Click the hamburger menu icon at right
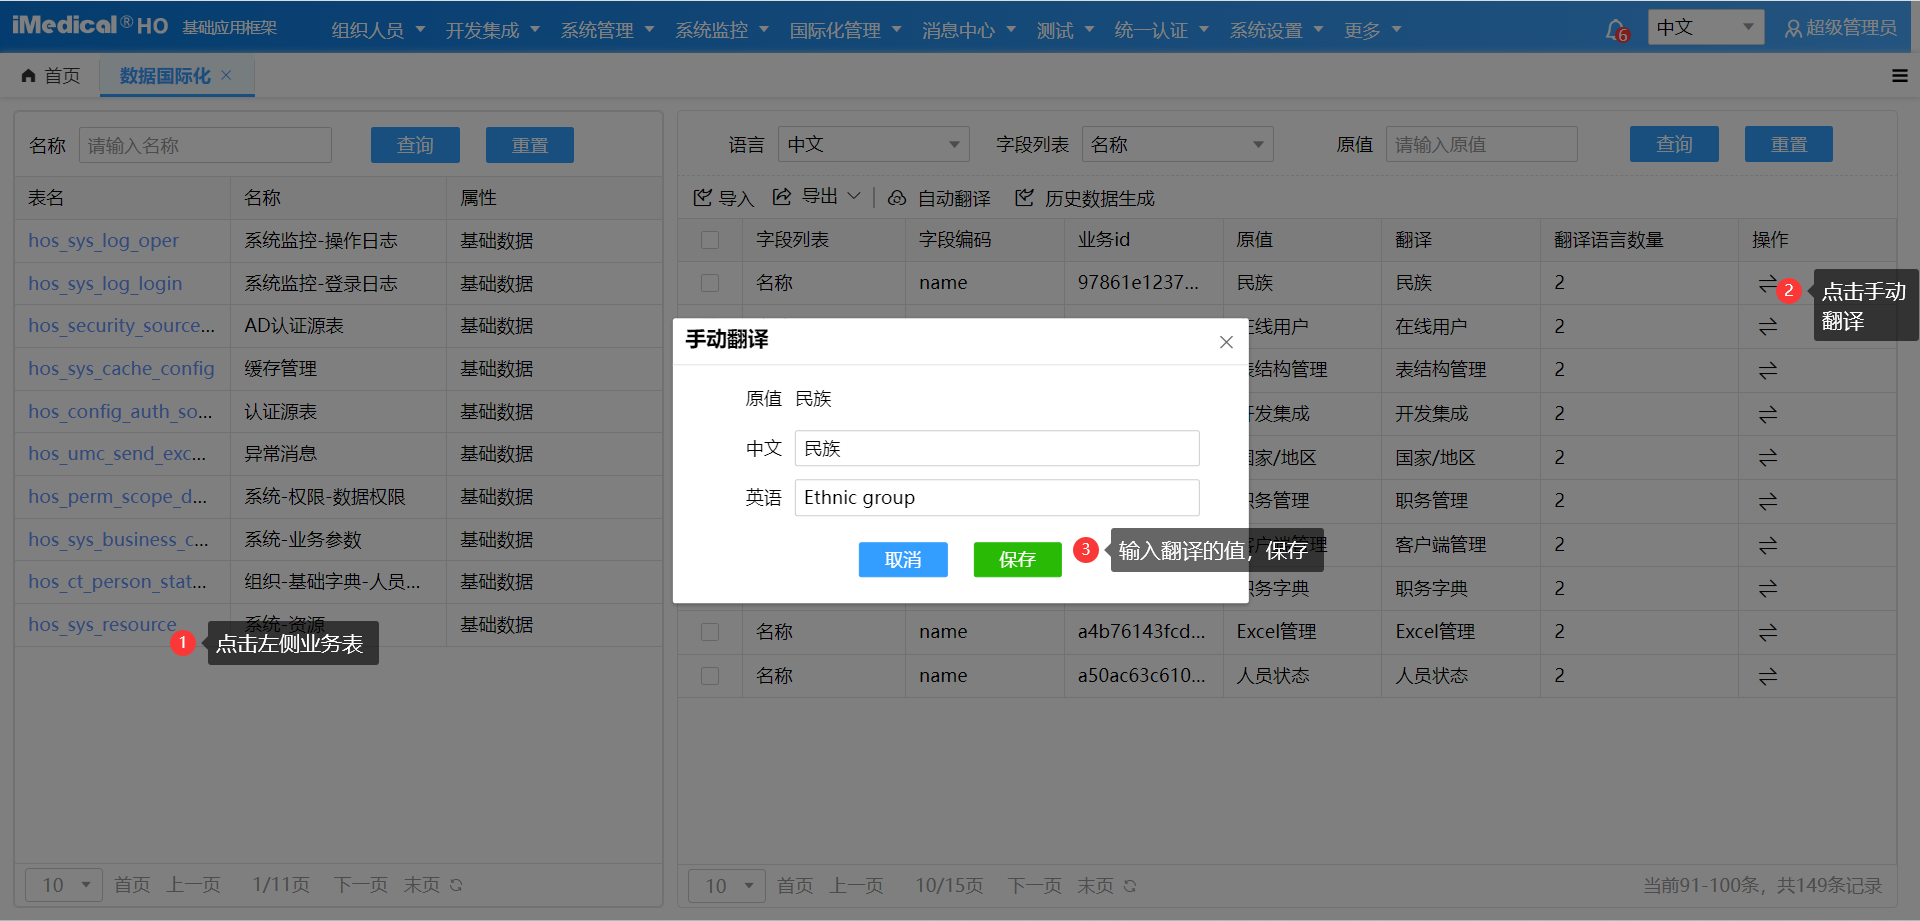 [x=1899, y=76]
